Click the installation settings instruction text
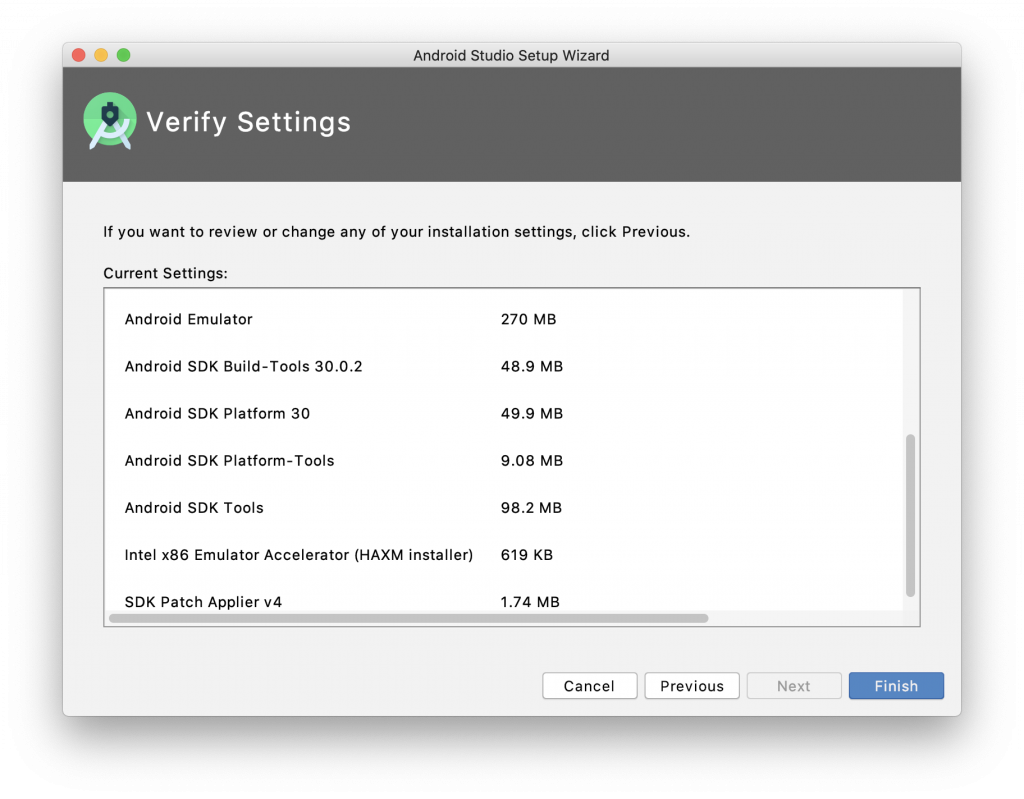This screenshot has height=799, width=1024. point(396,232)
